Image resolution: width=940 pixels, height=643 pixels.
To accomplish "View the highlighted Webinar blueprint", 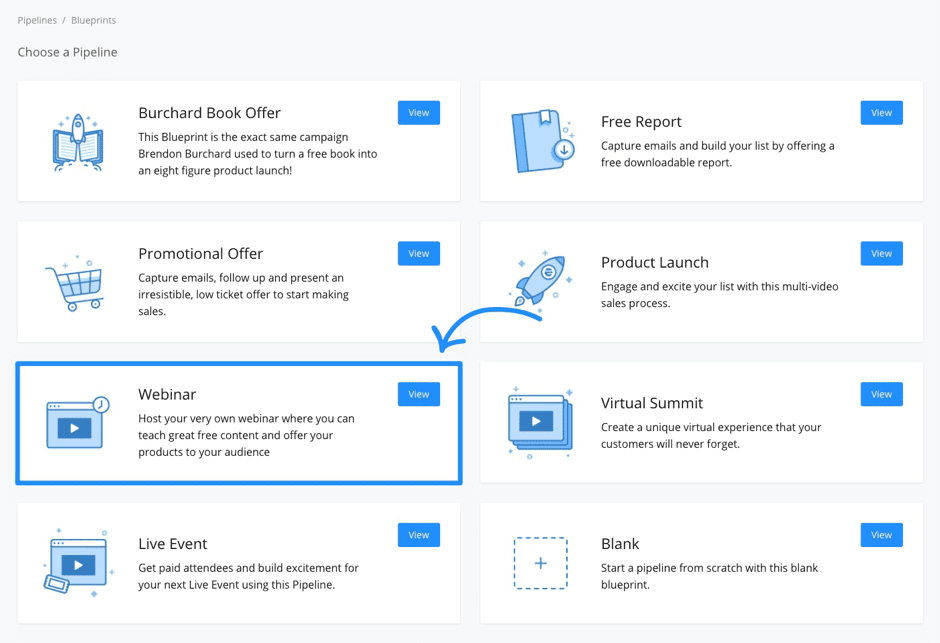I will click(x=418, y=394).
